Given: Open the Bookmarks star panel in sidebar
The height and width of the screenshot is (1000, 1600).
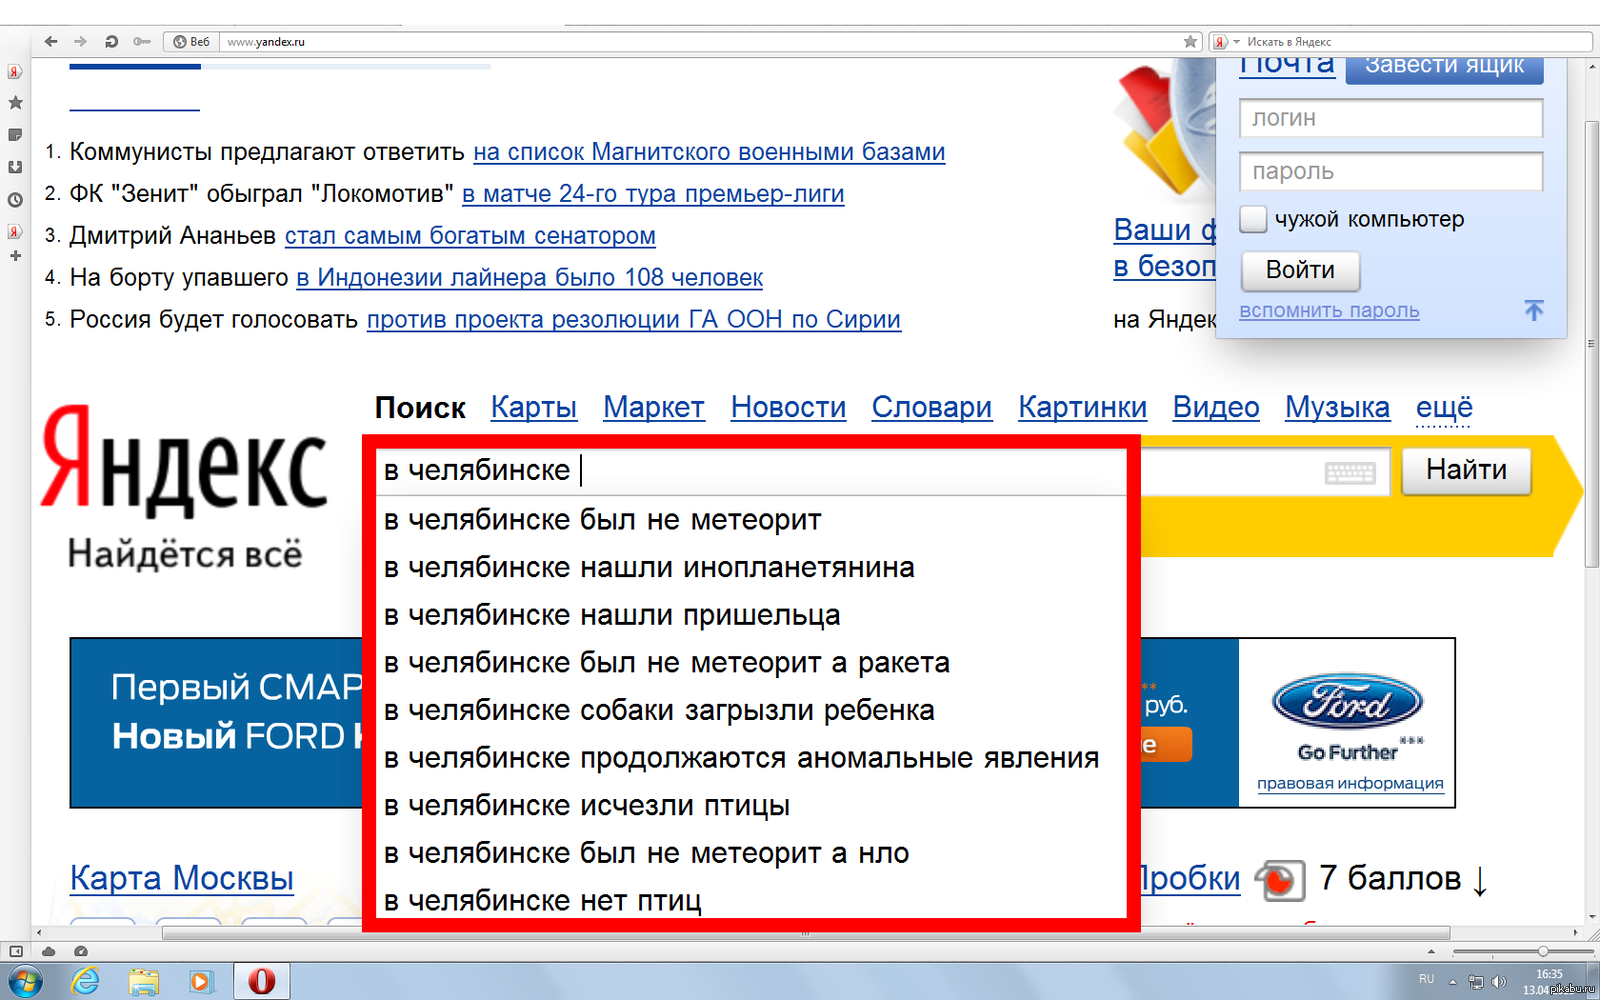Looking at the screenshot, I should tap(15, 103).
